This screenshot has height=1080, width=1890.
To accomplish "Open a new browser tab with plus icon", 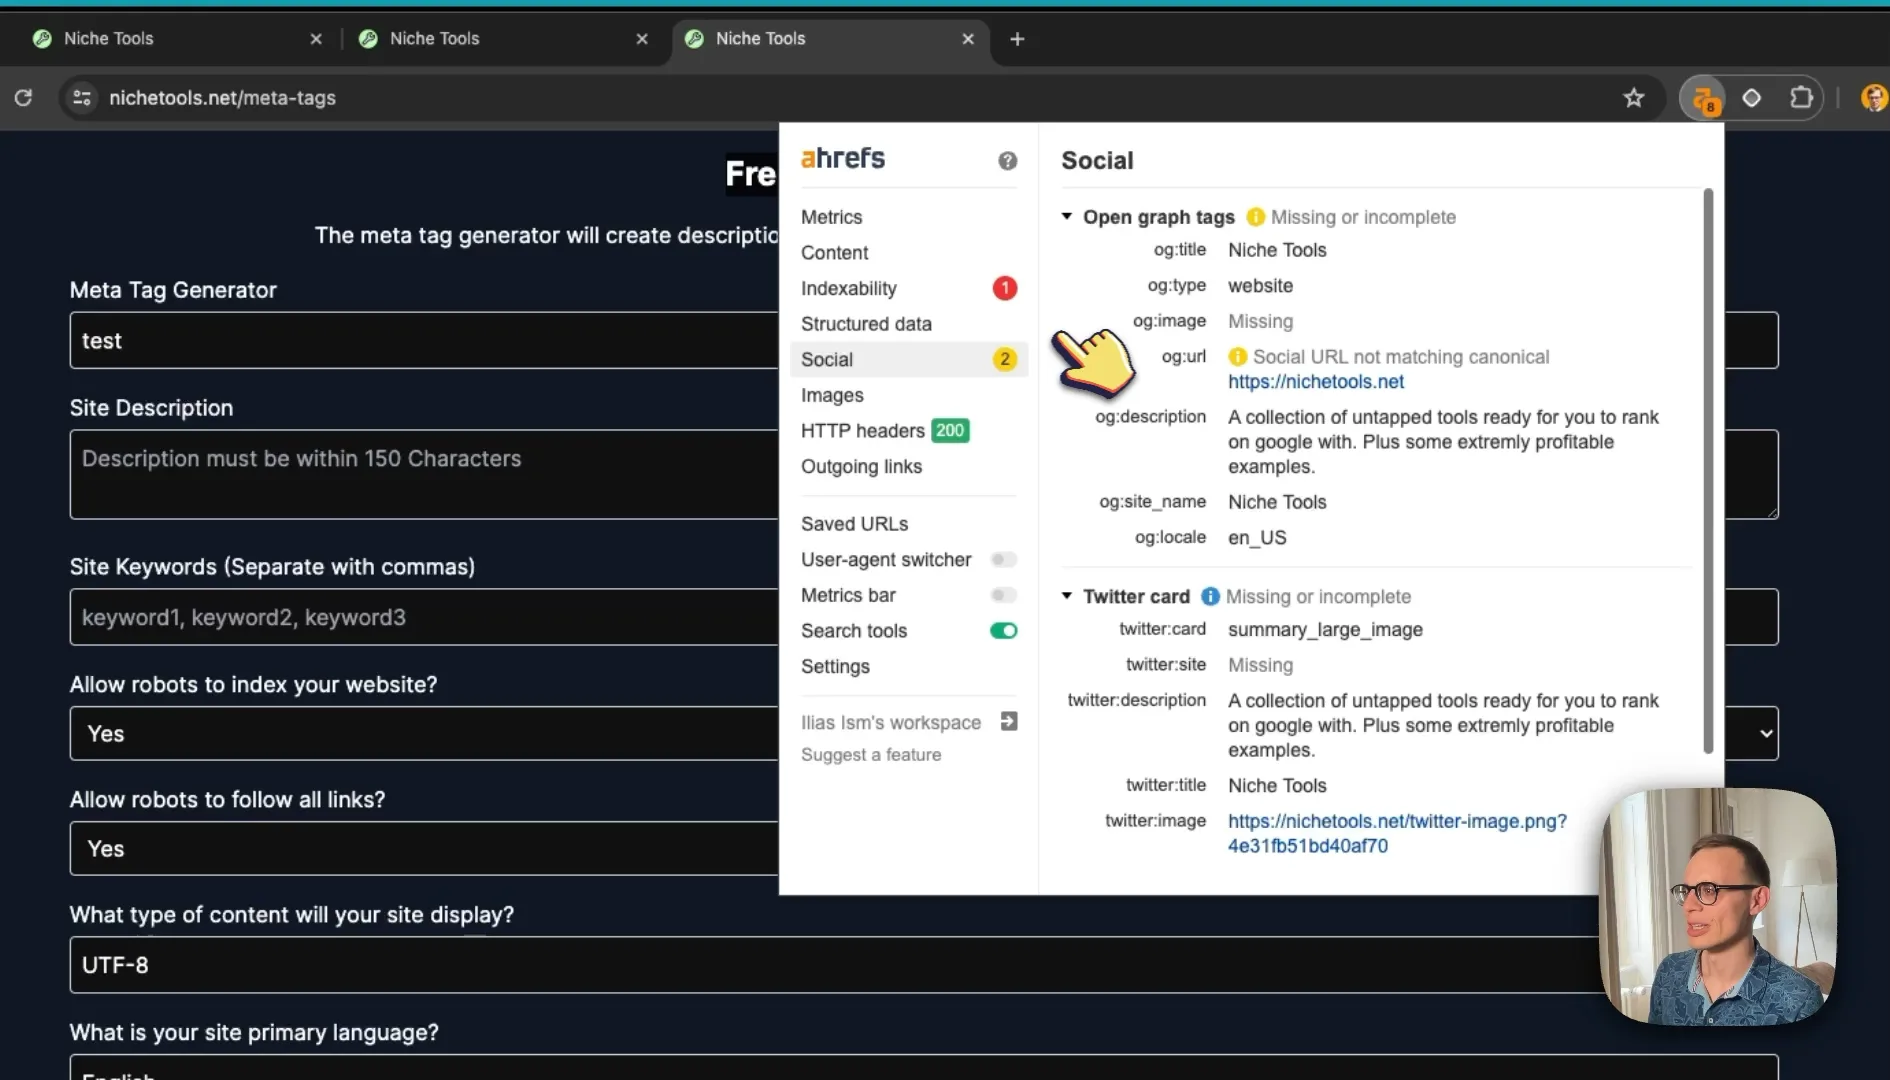I will tap(1017, 39).
